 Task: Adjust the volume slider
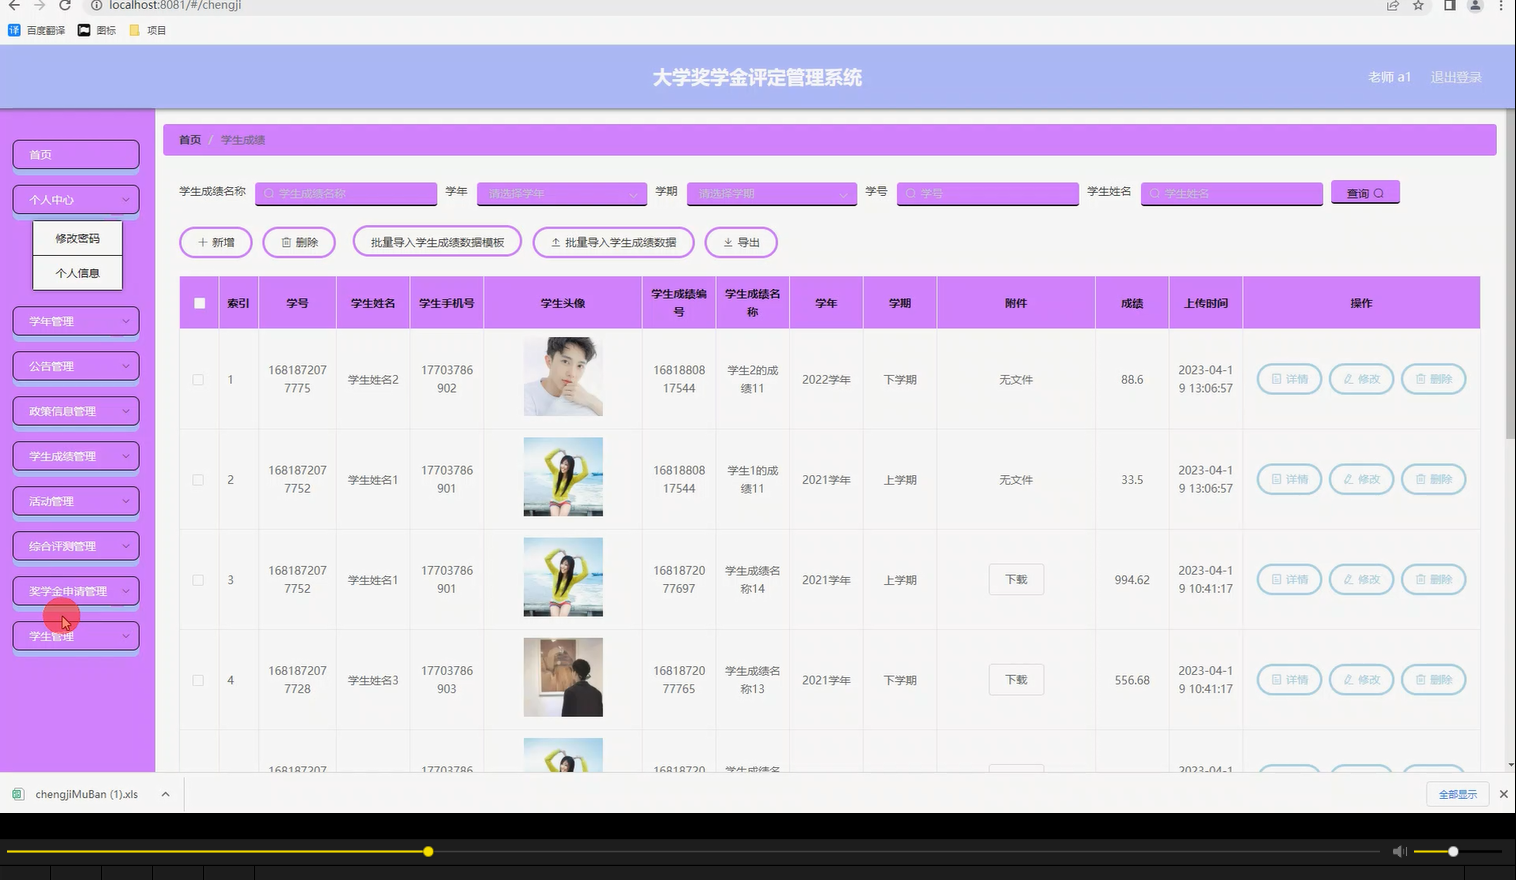(1458, 851)
